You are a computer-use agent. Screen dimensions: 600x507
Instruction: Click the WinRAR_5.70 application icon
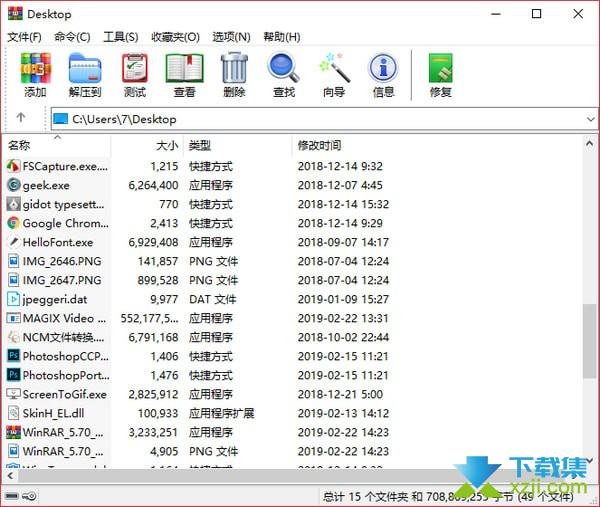coord(13,432)
